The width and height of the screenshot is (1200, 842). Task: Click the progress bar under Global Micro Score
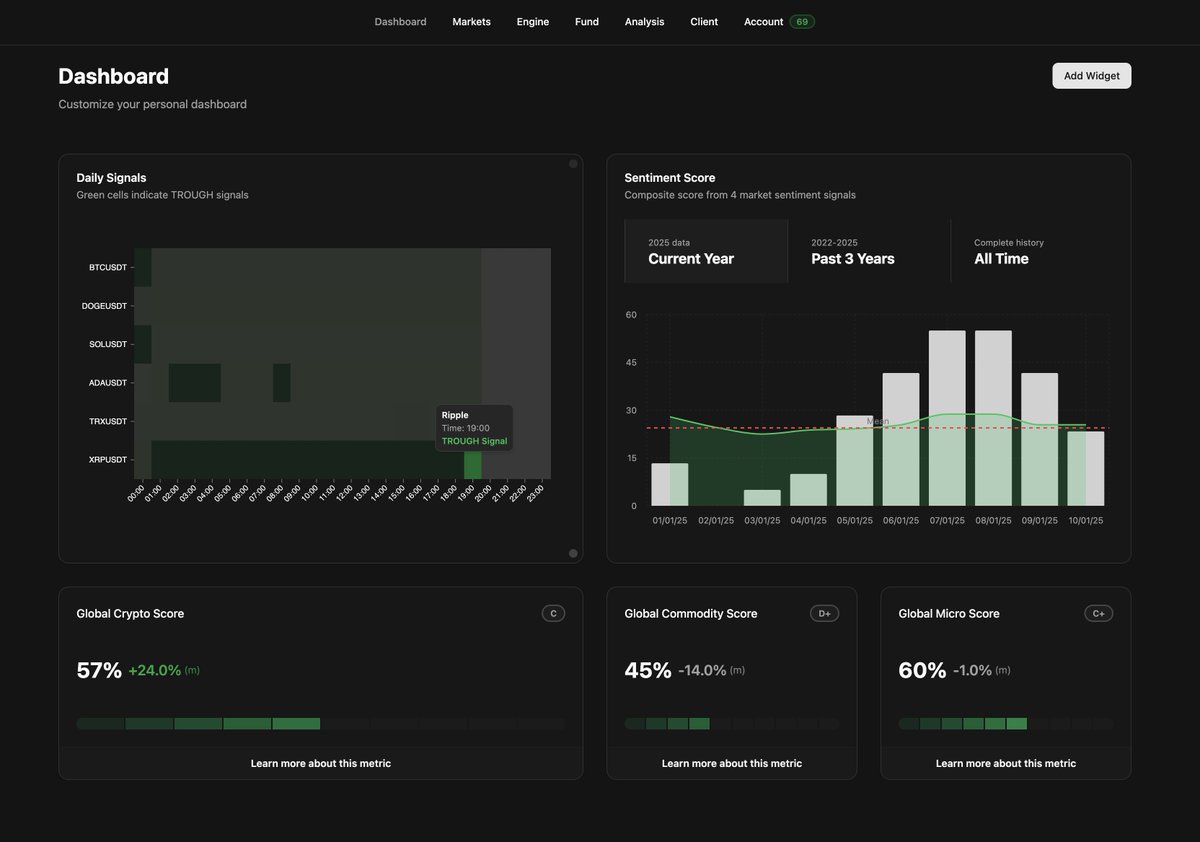pos(1005,722)
